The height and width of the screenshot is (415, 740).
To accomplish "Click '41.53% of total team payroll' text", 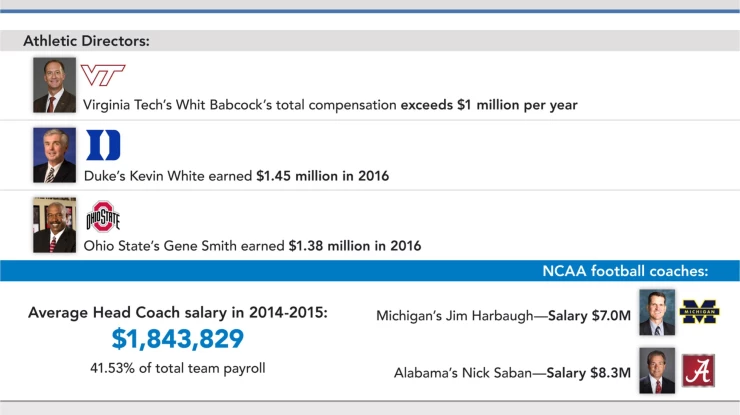I will coord(177,368).
